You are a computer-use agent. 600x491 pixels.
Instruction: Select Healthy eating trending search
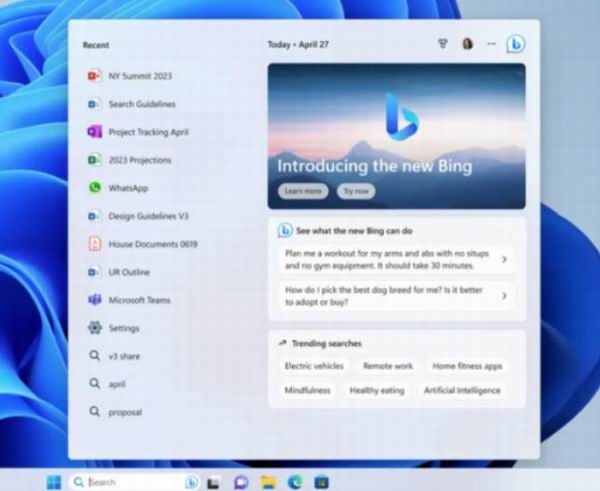pyautogui.click(x=377, y=390)
